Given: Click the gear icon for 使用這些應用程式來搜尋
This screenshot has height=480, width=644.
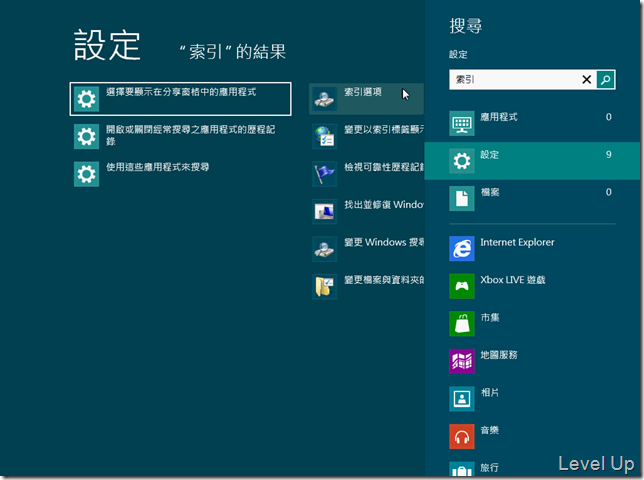Looking at the screenshot, I should pos(86,174).
